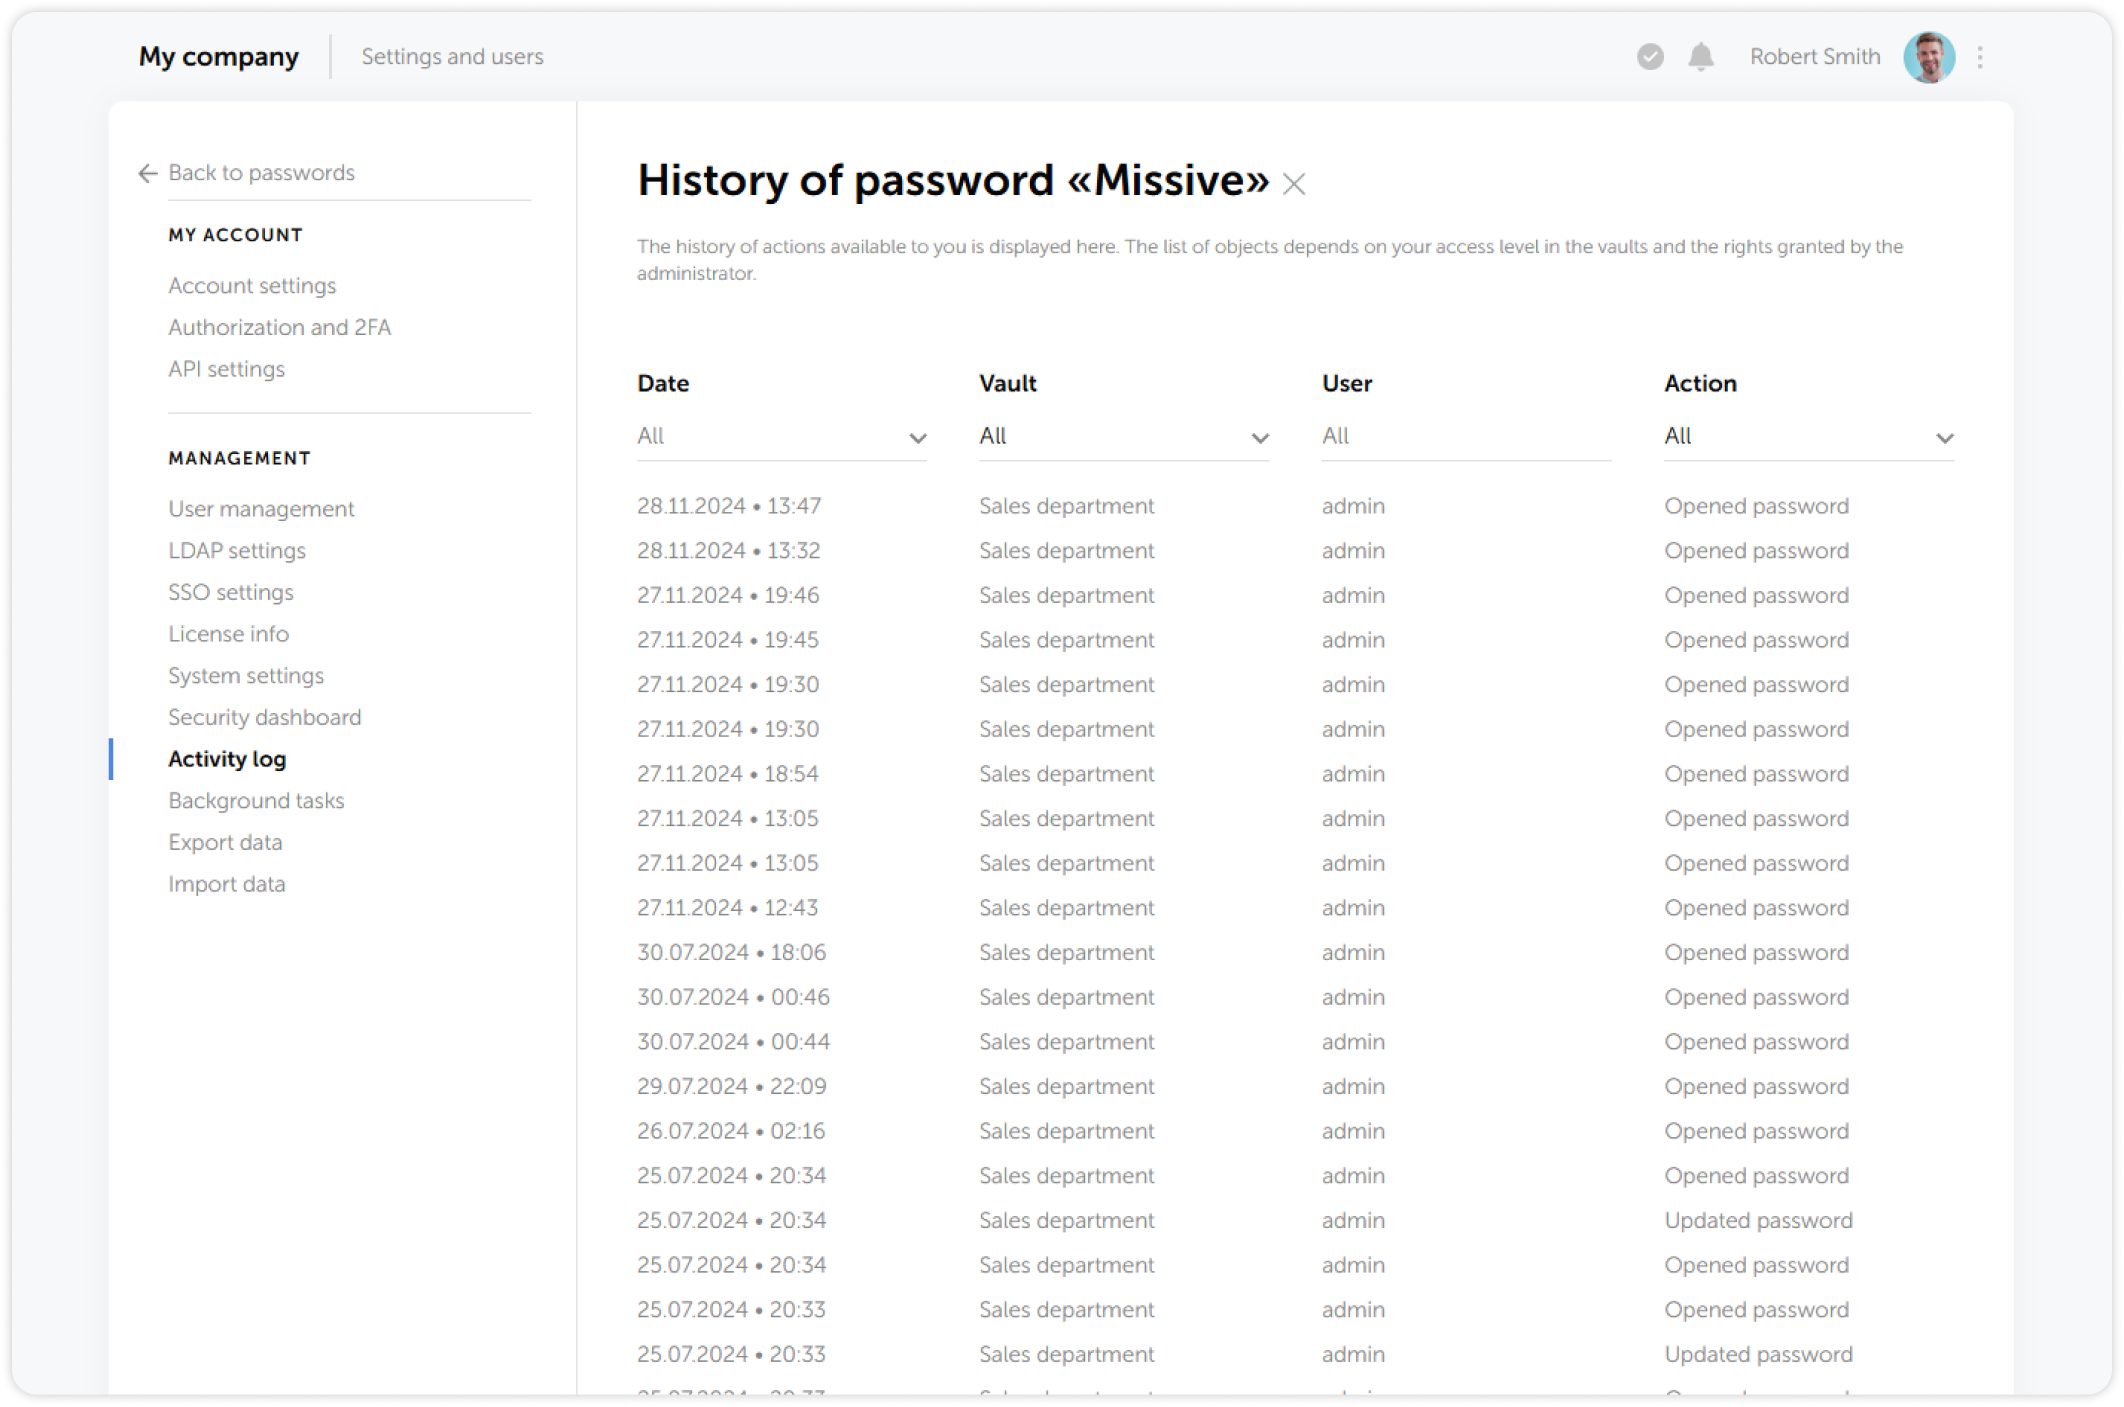Open notifications via the bell icon
This screenshot has height=1407, width=2124.
click(1701, 57)
